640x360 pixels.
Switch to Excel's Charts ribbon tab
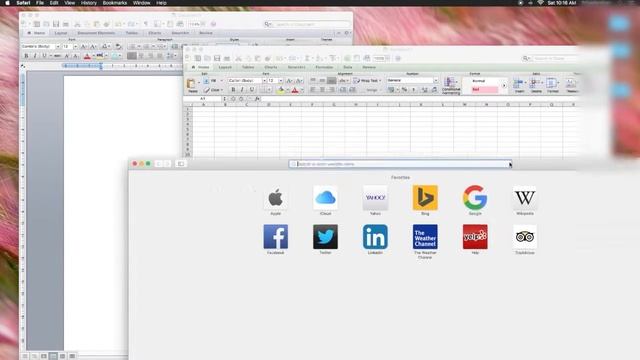click(271, 67)
